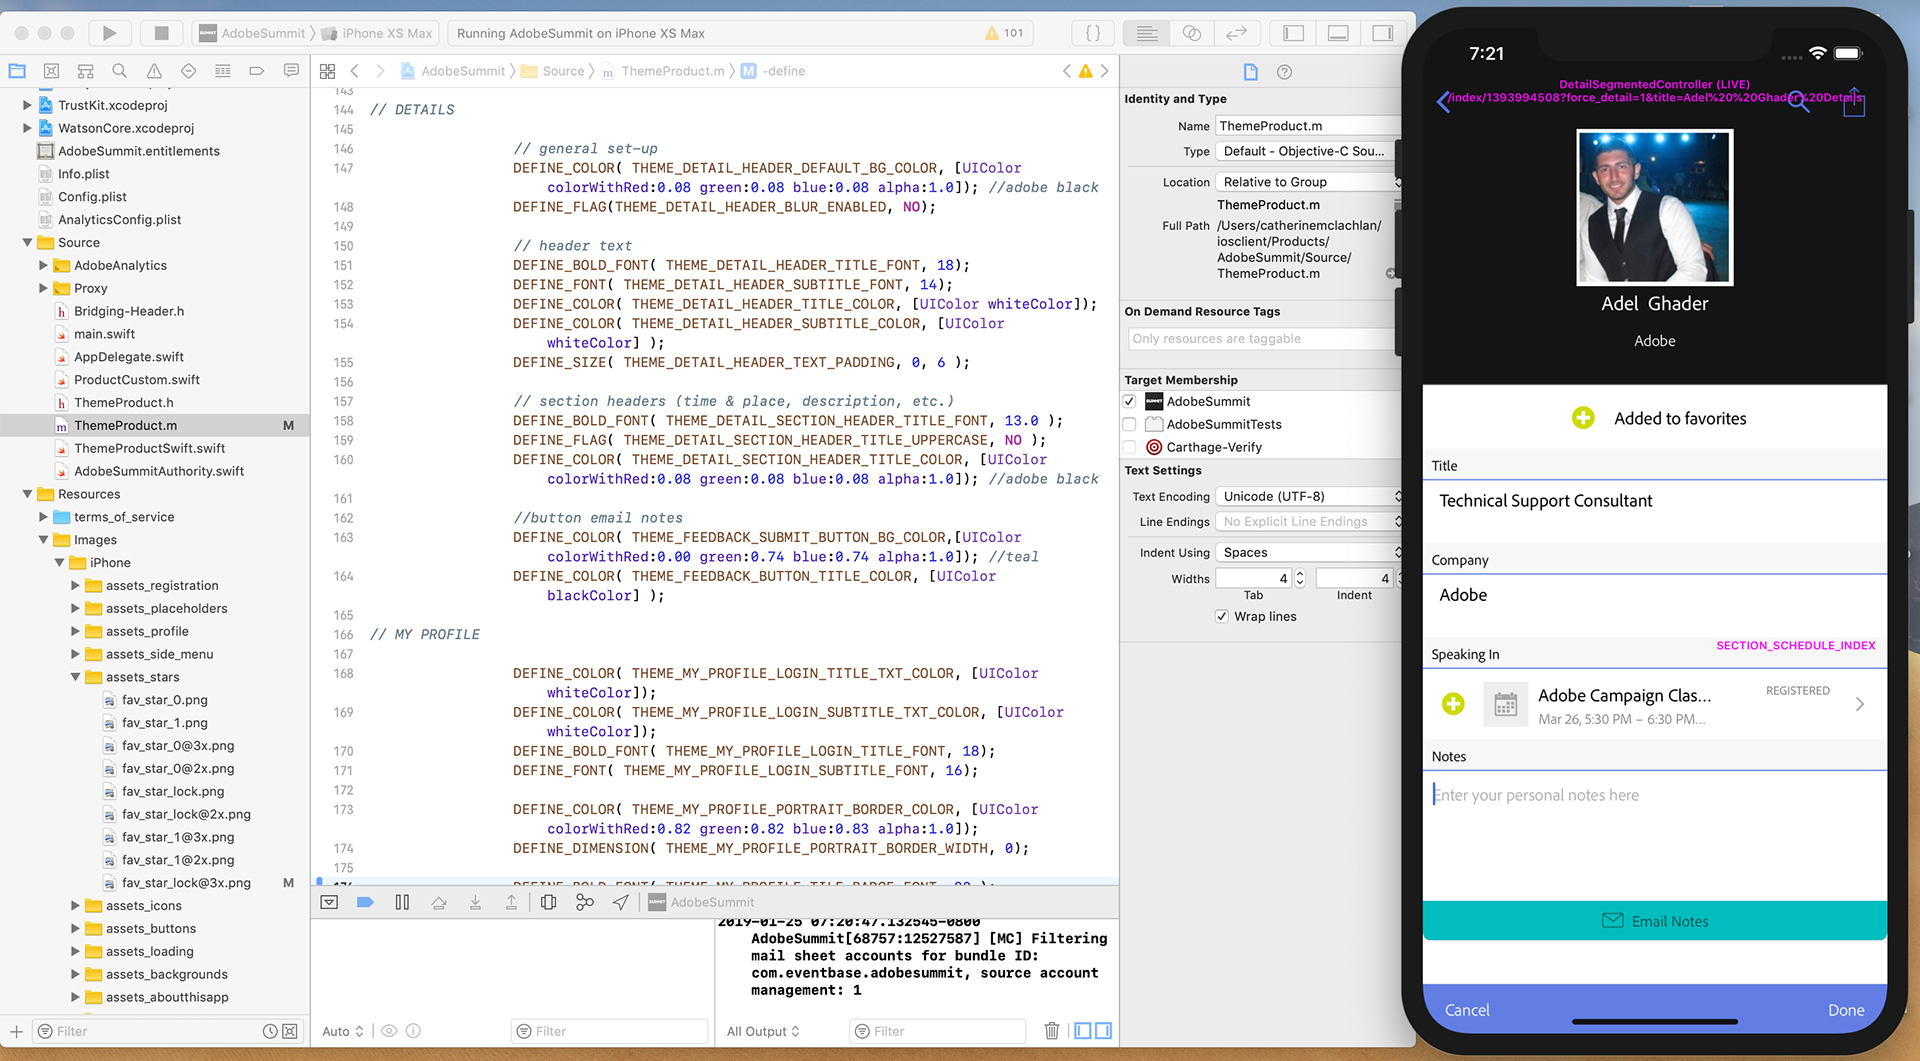Toggle the Inspectors pane
The width and height of the screenshot is (1920, 1061).
(1383, 33)
